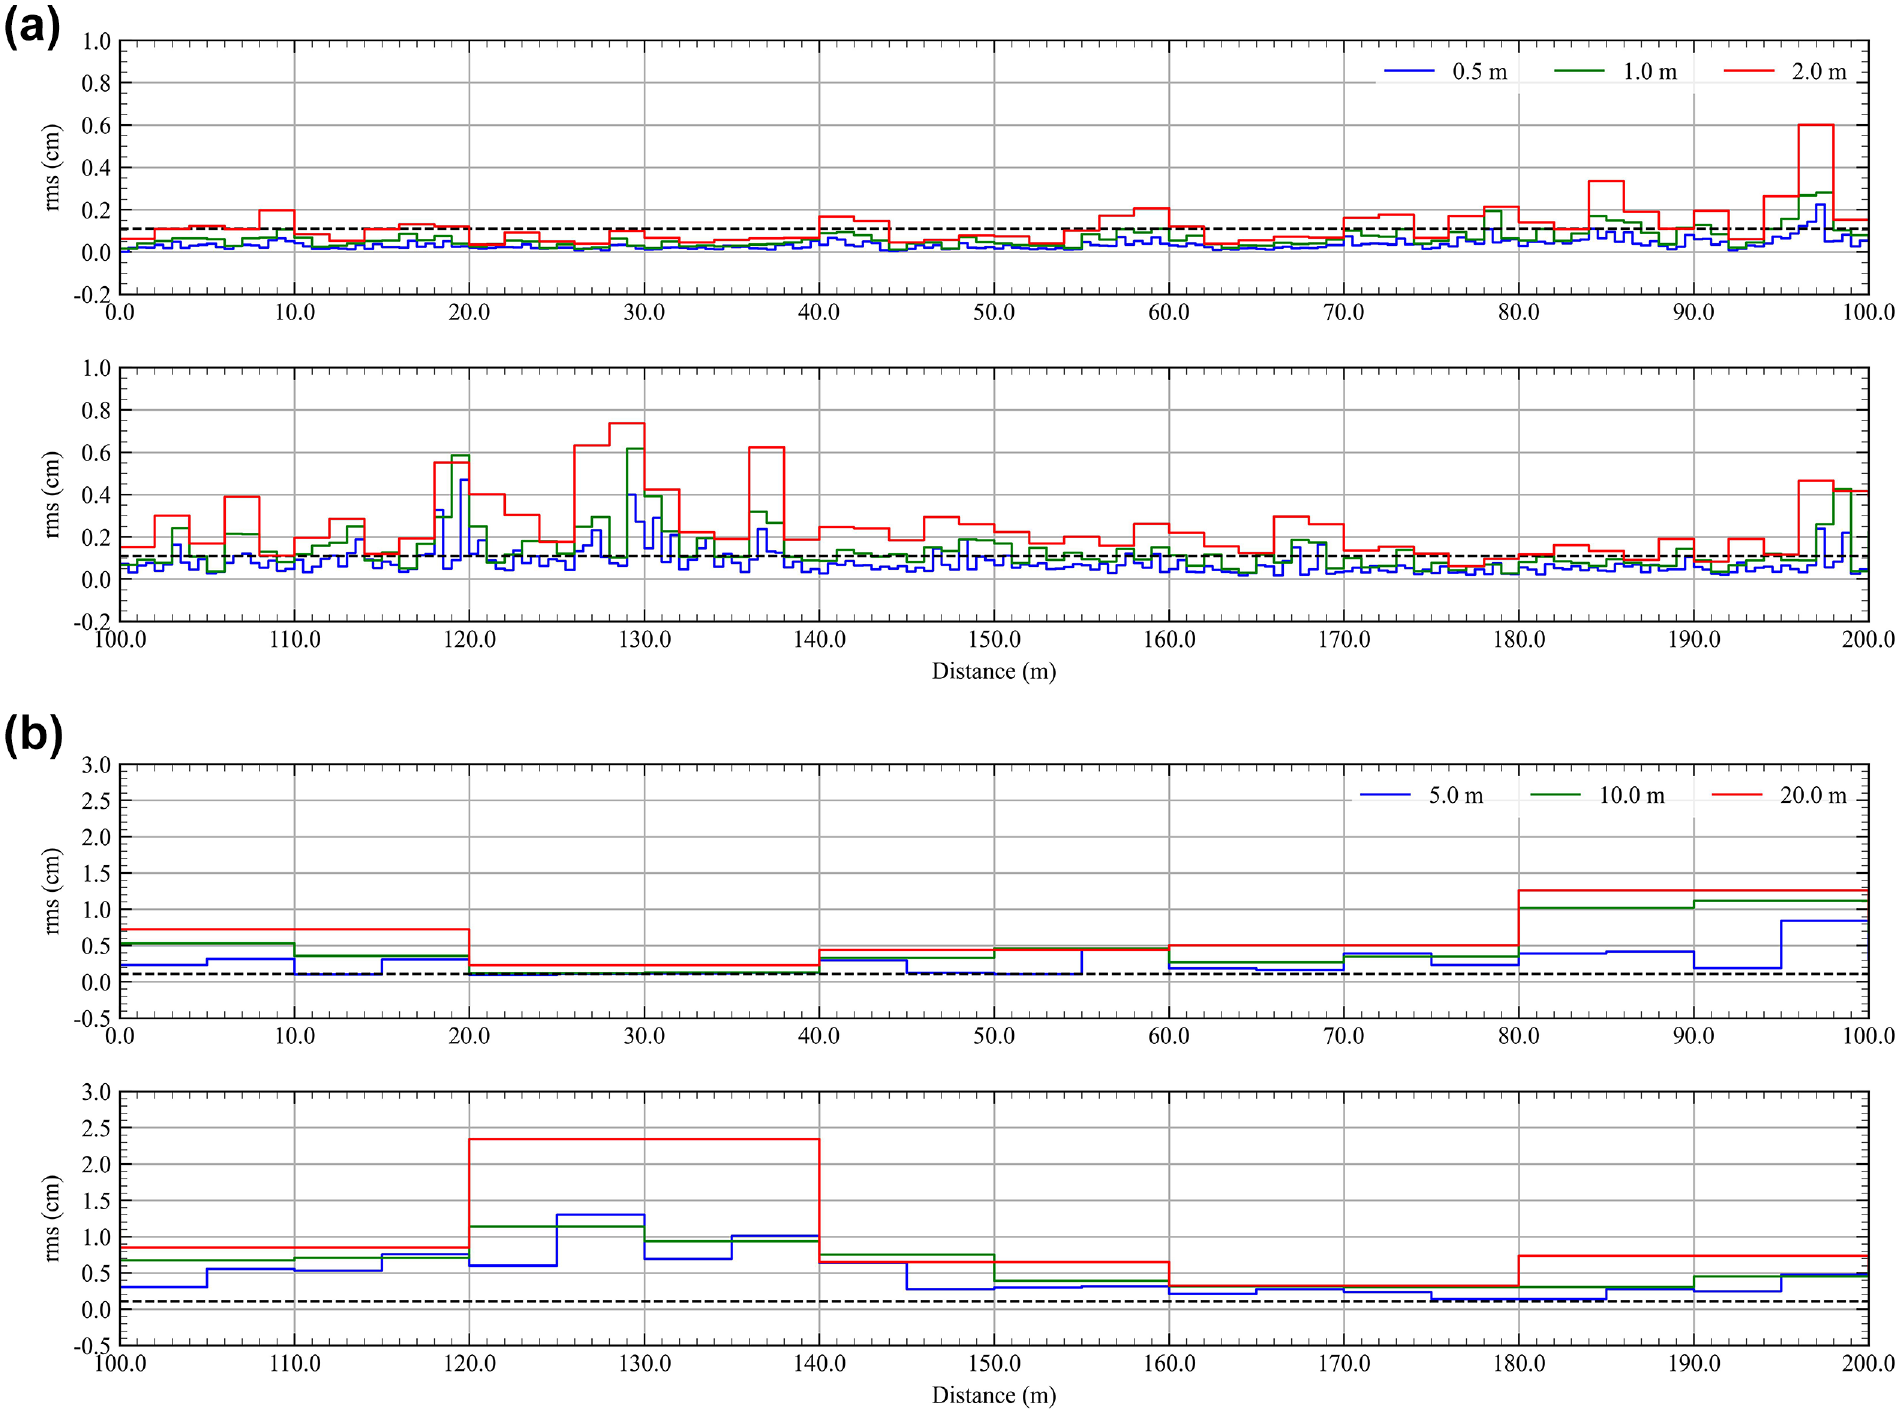Click the 200.0 tick label of bottom chart
Viewport: 1901px width, 1414px height.
tap(1868, 1363)
